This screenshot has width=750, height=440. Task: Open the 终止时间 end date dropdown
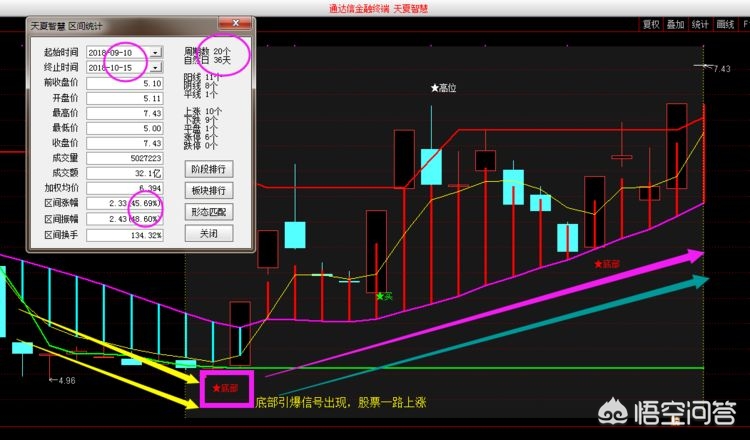tap(156, 67)
